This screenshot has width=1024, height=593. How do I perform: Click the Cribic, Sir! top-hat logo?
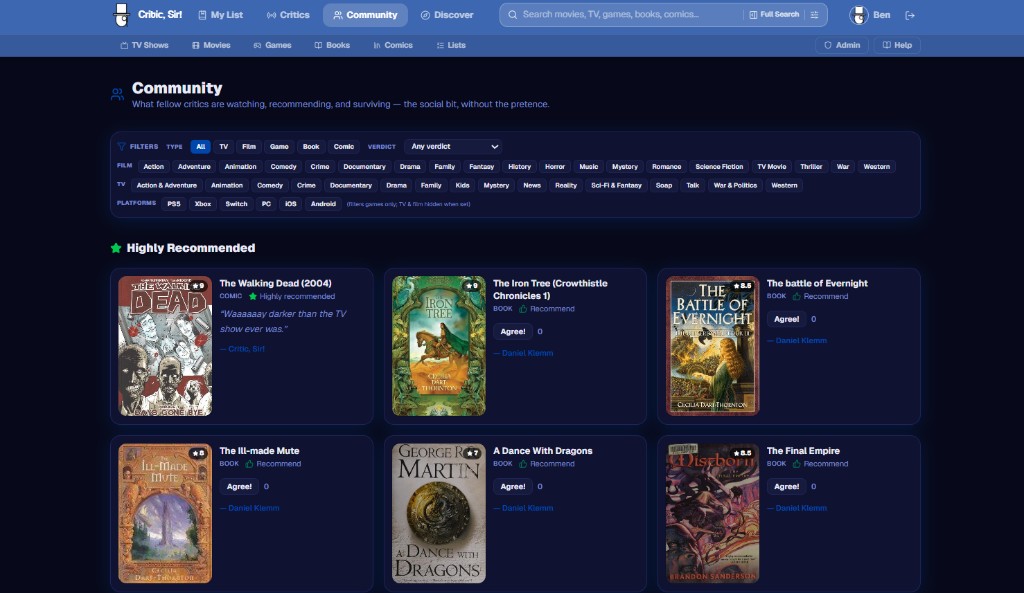click(122, 15)
